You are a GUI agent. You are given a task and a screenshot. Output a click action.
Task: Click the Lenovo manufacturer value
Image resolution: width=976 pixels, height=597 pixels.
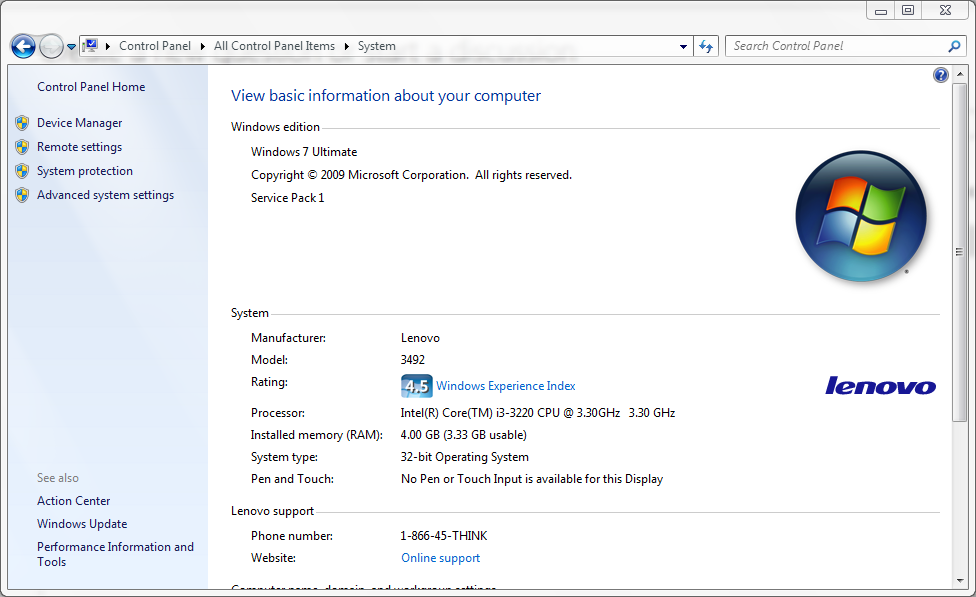click(x=420, y=338)
